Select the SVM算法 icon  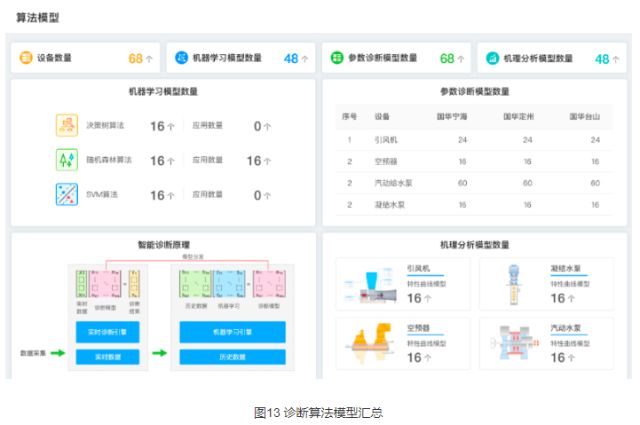coord(67,194)
